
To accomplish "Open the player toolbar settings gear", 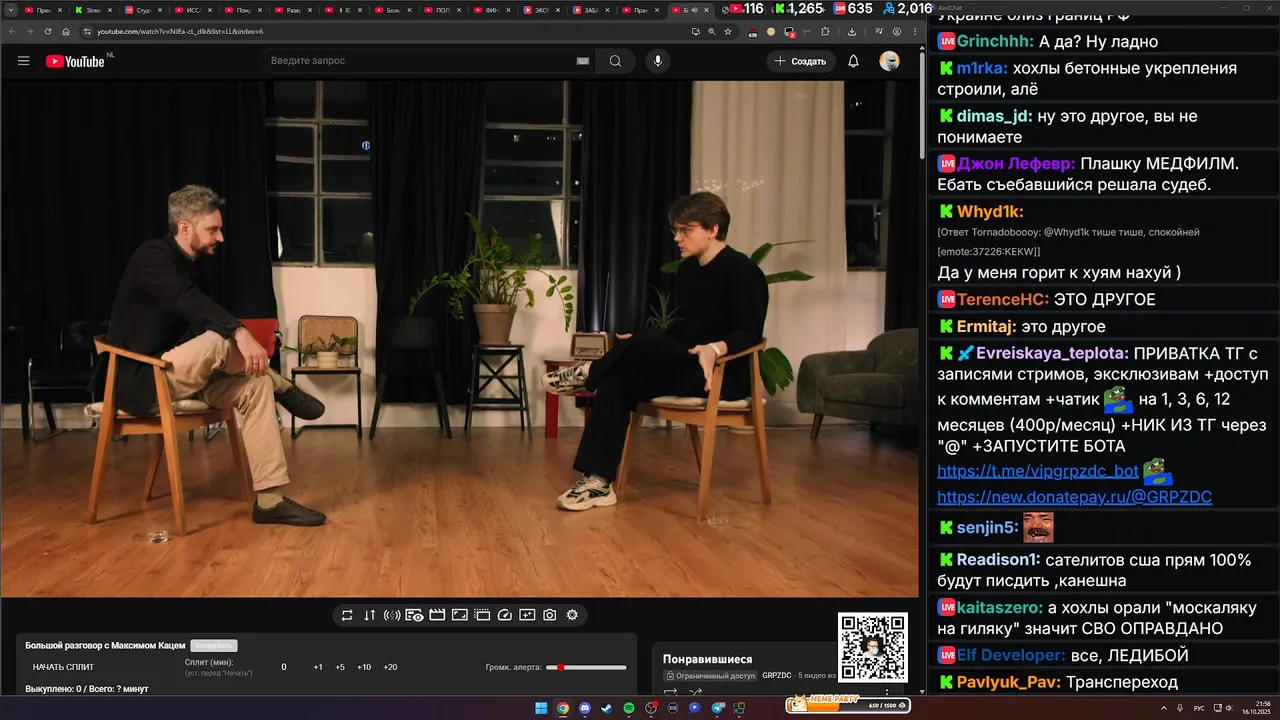I will click(x=572, y=615).
